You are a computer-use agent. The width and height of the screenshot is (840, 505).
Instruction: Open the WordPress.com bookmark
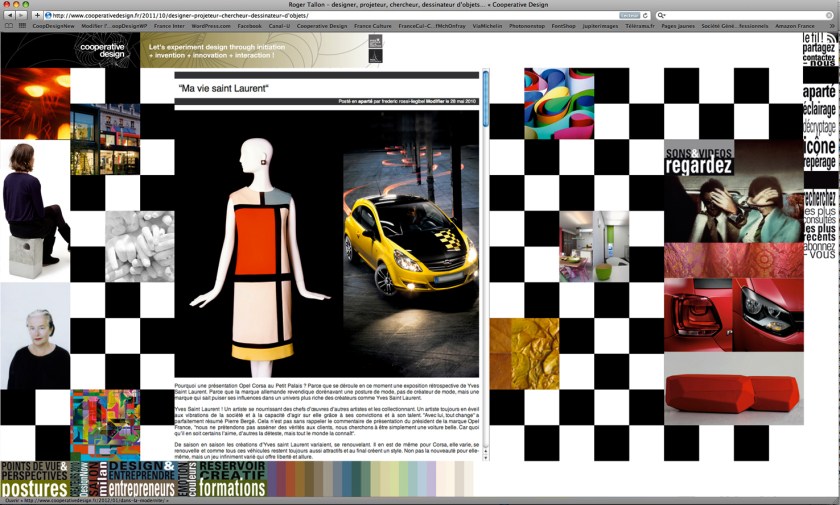point(211,26)
